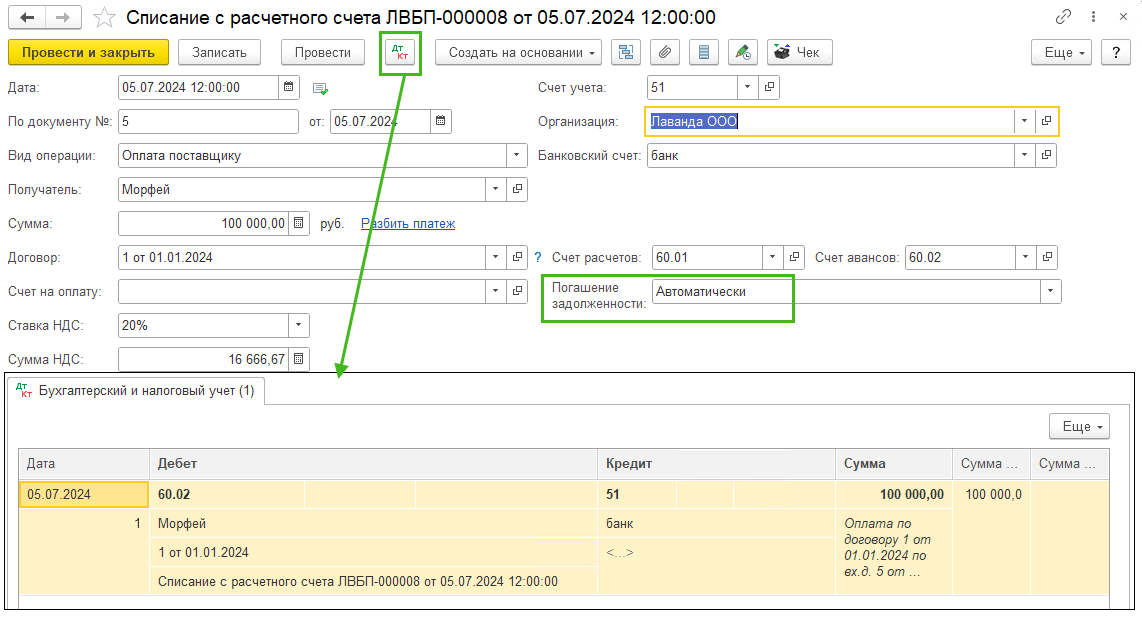Open help with the ? button

pos(1116,52)
